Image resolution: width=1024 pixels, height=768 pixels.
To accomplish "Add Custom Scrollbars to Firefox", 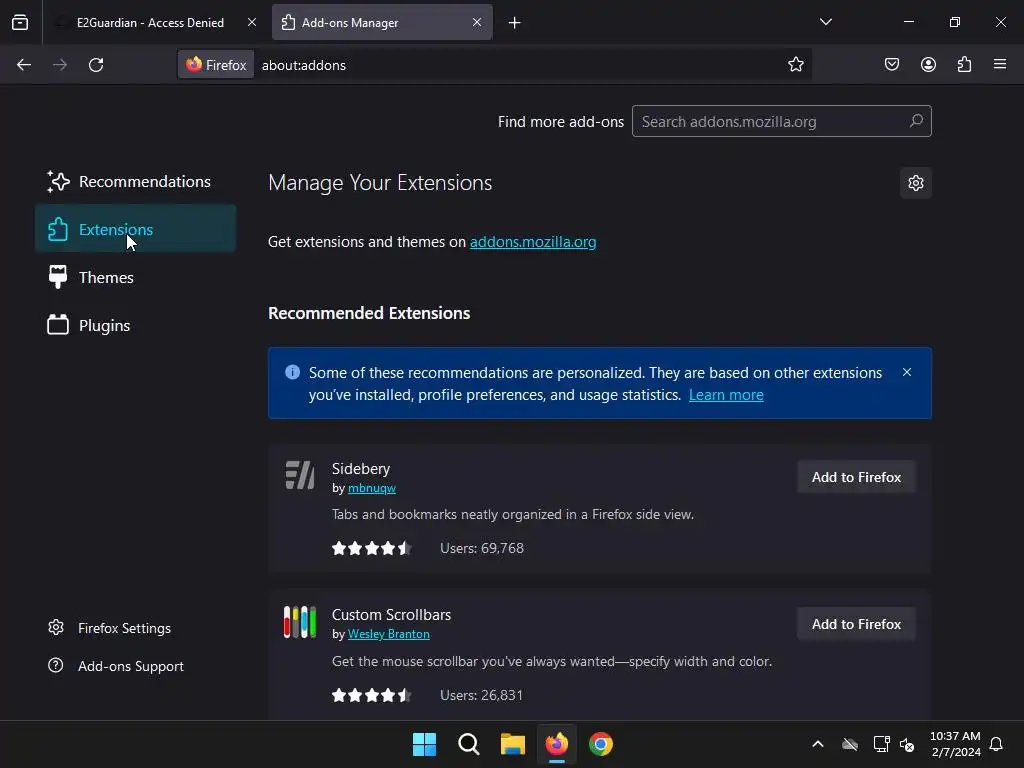I will [856, 624].
